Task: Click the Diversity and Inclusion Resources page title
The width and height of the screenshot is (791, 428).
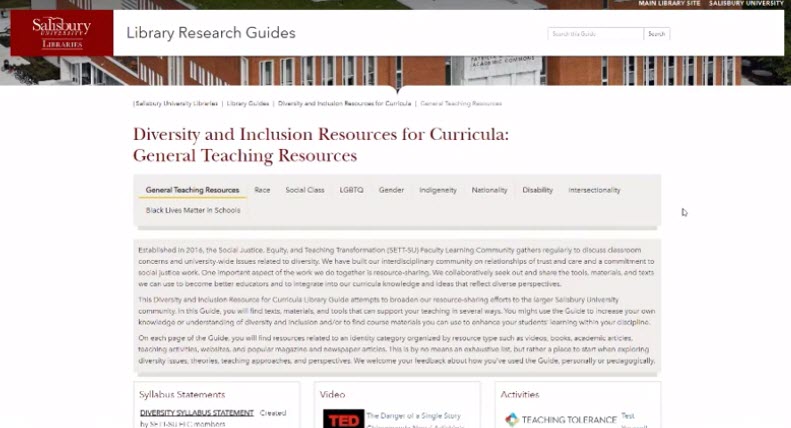Action: point(321,145)
